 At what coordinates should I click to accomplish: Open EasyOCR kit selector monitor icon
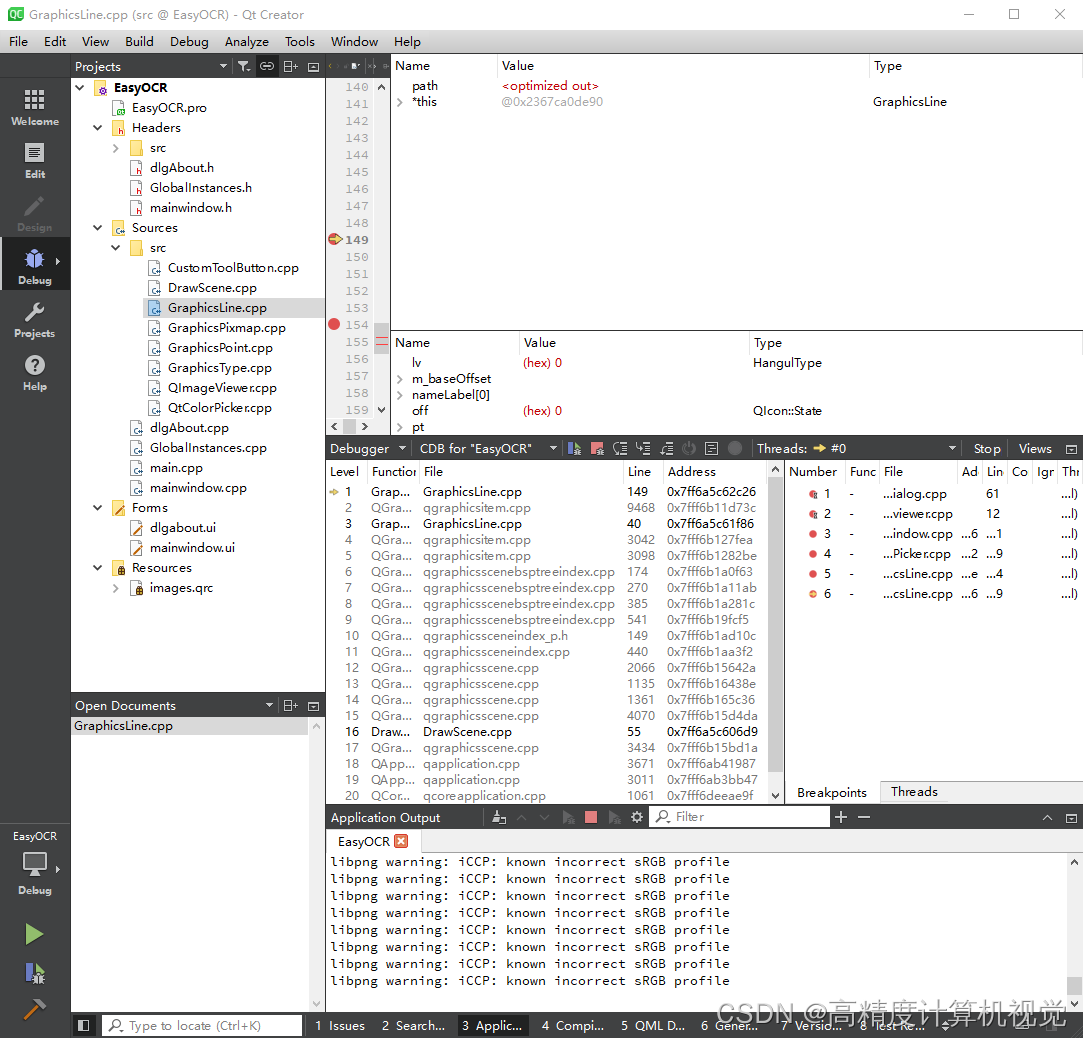click(35, 863)
